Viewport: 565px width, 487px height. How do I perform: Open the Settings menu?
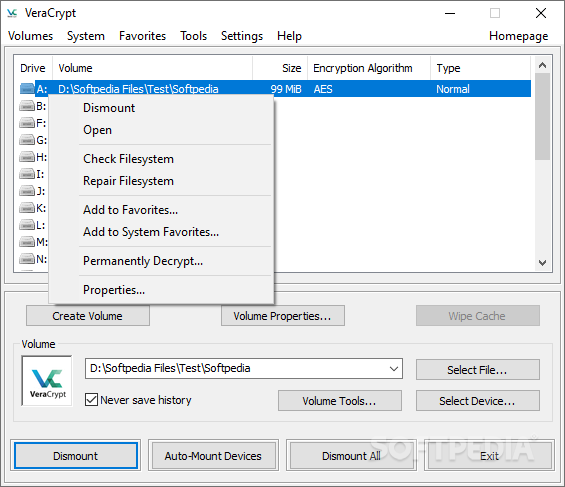tap(242, 36)
